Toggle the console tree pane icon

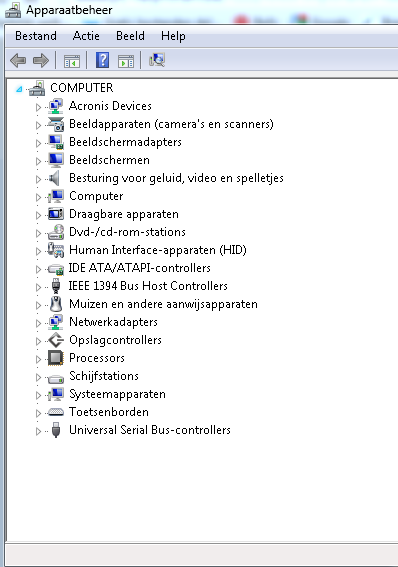pyautogui.click(x=72, y=61)
